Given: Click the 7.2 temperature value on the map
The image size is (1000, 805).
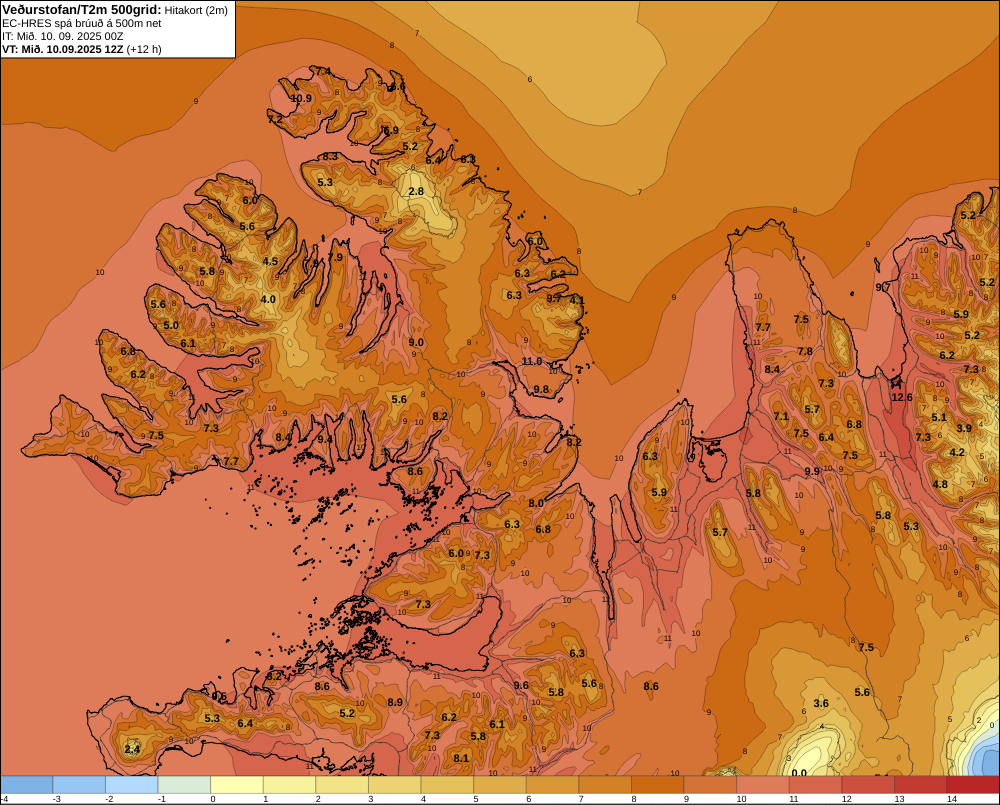Looking at the screenshot, I should pos(275,119).
